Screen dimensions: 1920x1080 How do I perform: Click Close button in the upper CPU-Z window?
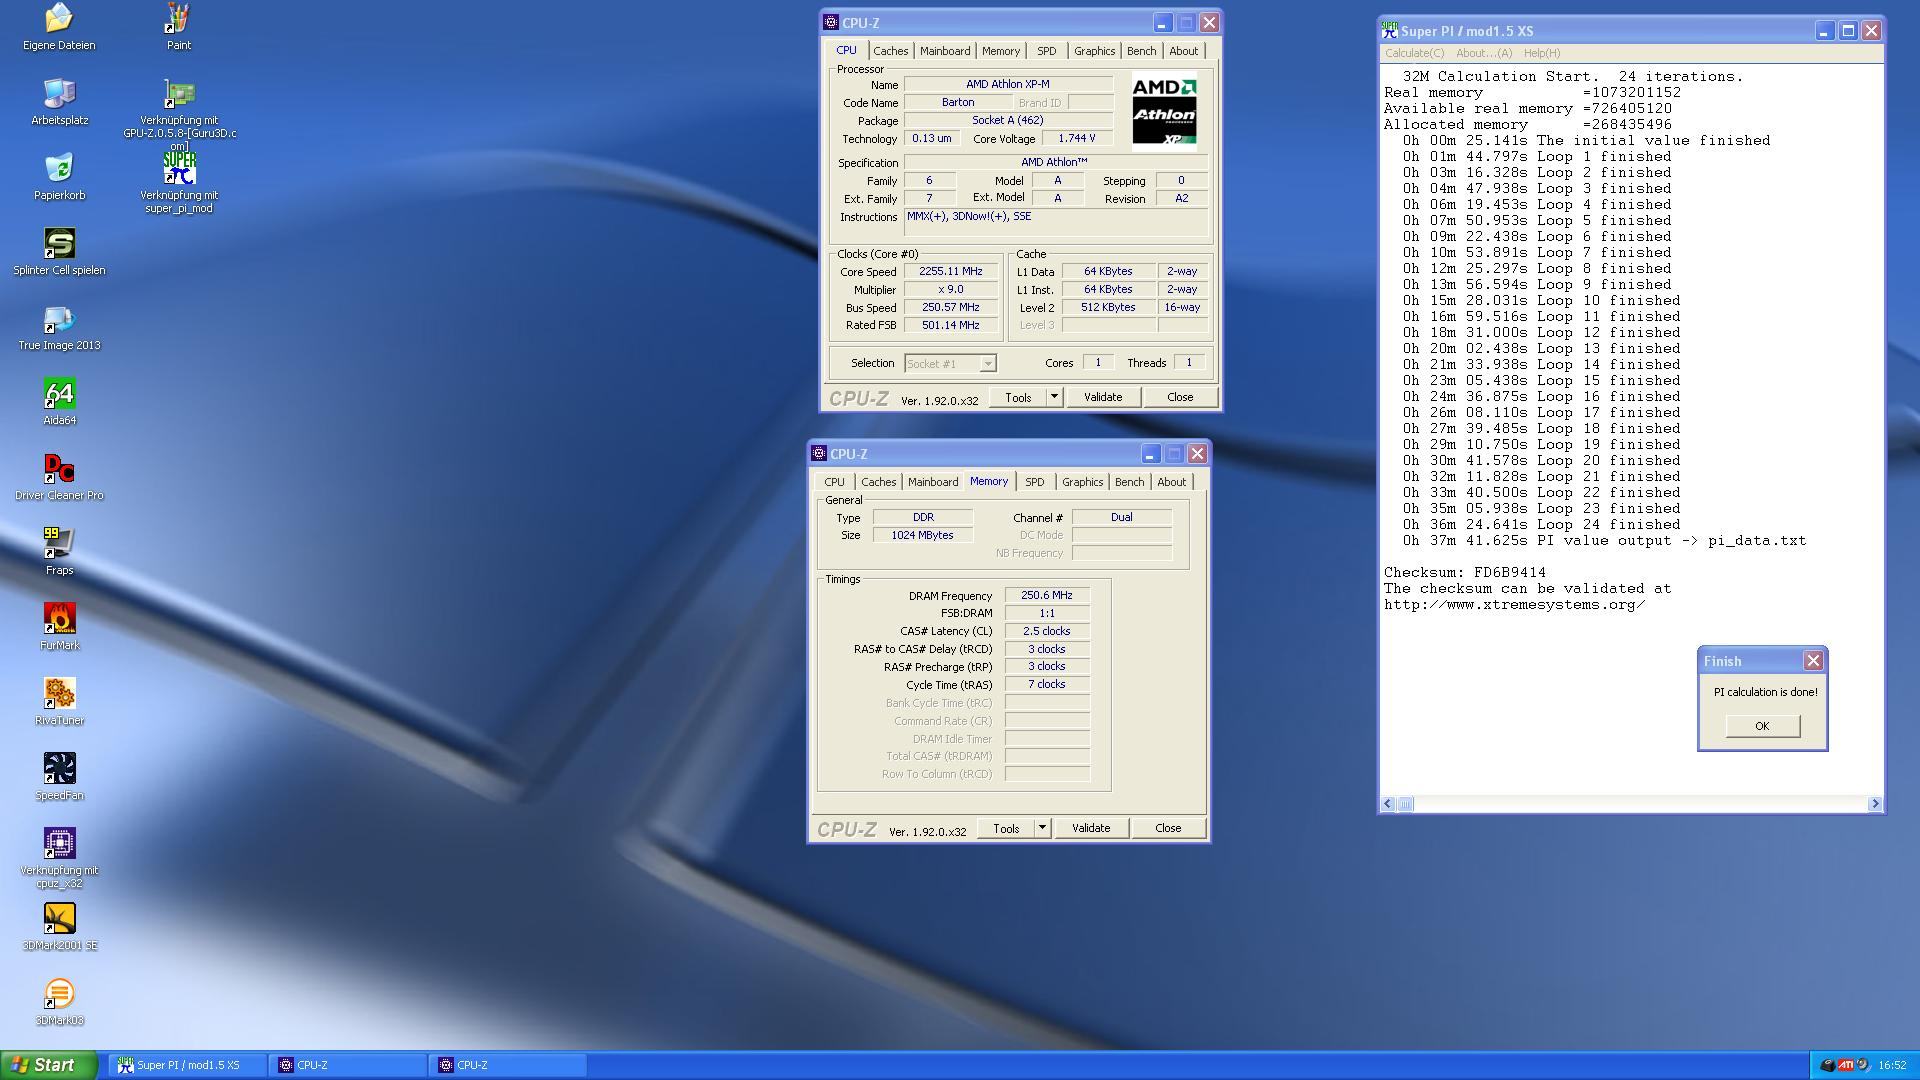click(1180, 397)
